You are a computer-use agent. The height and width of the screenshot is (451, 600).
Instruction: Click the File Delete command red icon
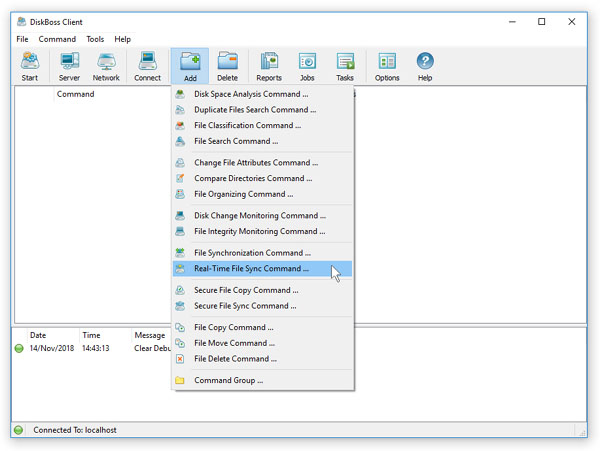click(180, 359)
